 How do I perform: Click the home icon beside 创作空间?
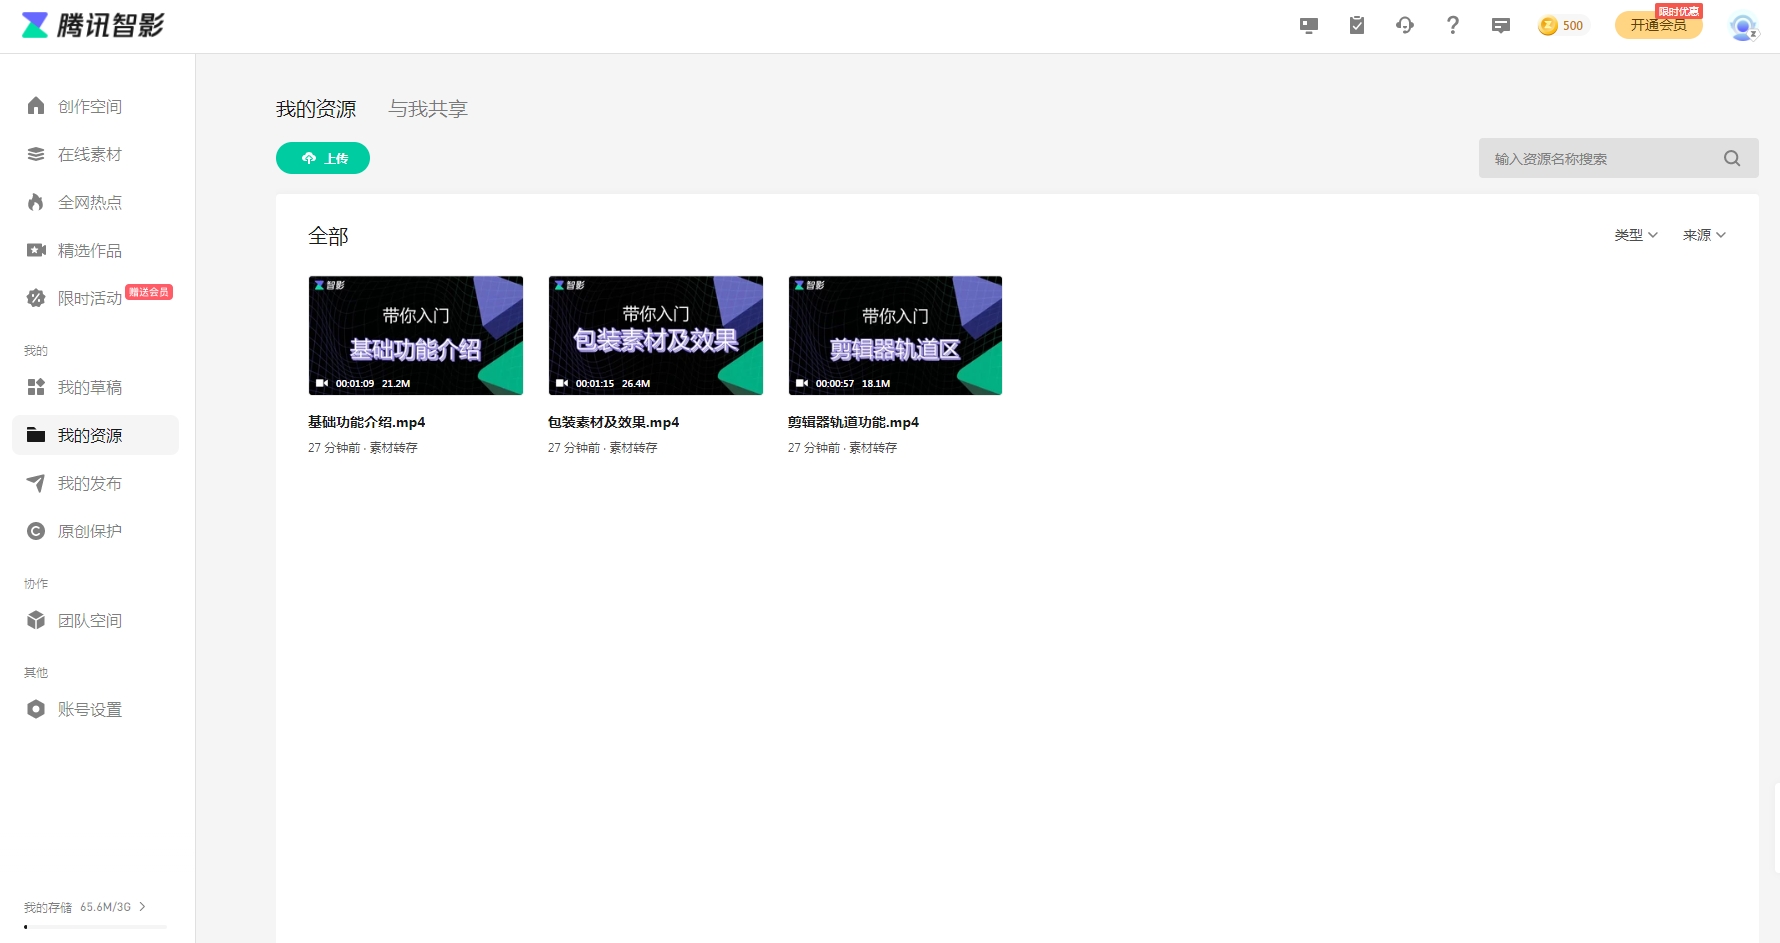pyautogui.click(x=36, y=106)
